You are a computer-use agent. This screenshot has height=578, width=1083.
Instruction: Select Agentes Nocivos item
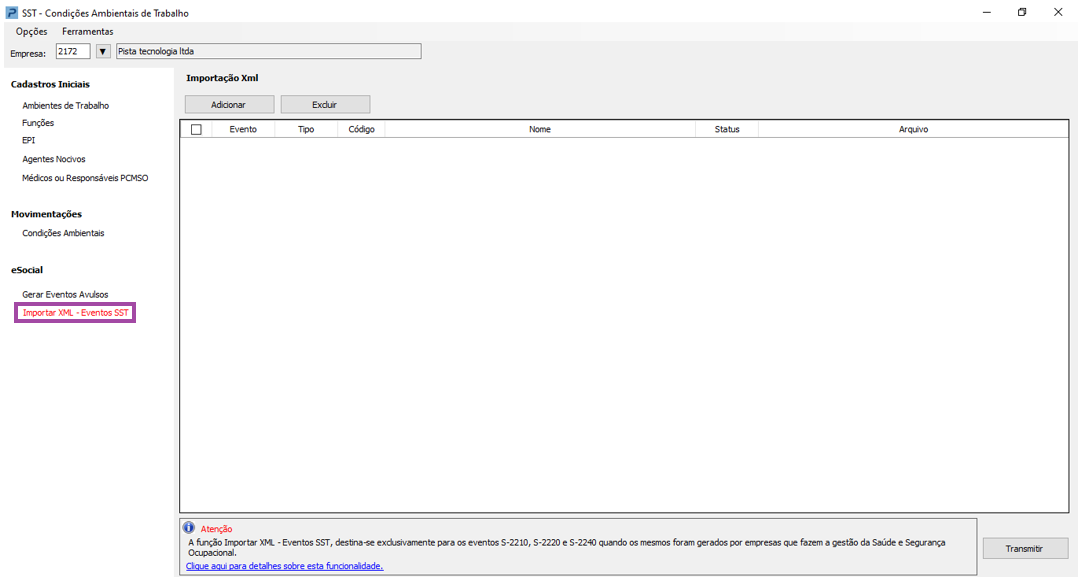tap(54, 159)
